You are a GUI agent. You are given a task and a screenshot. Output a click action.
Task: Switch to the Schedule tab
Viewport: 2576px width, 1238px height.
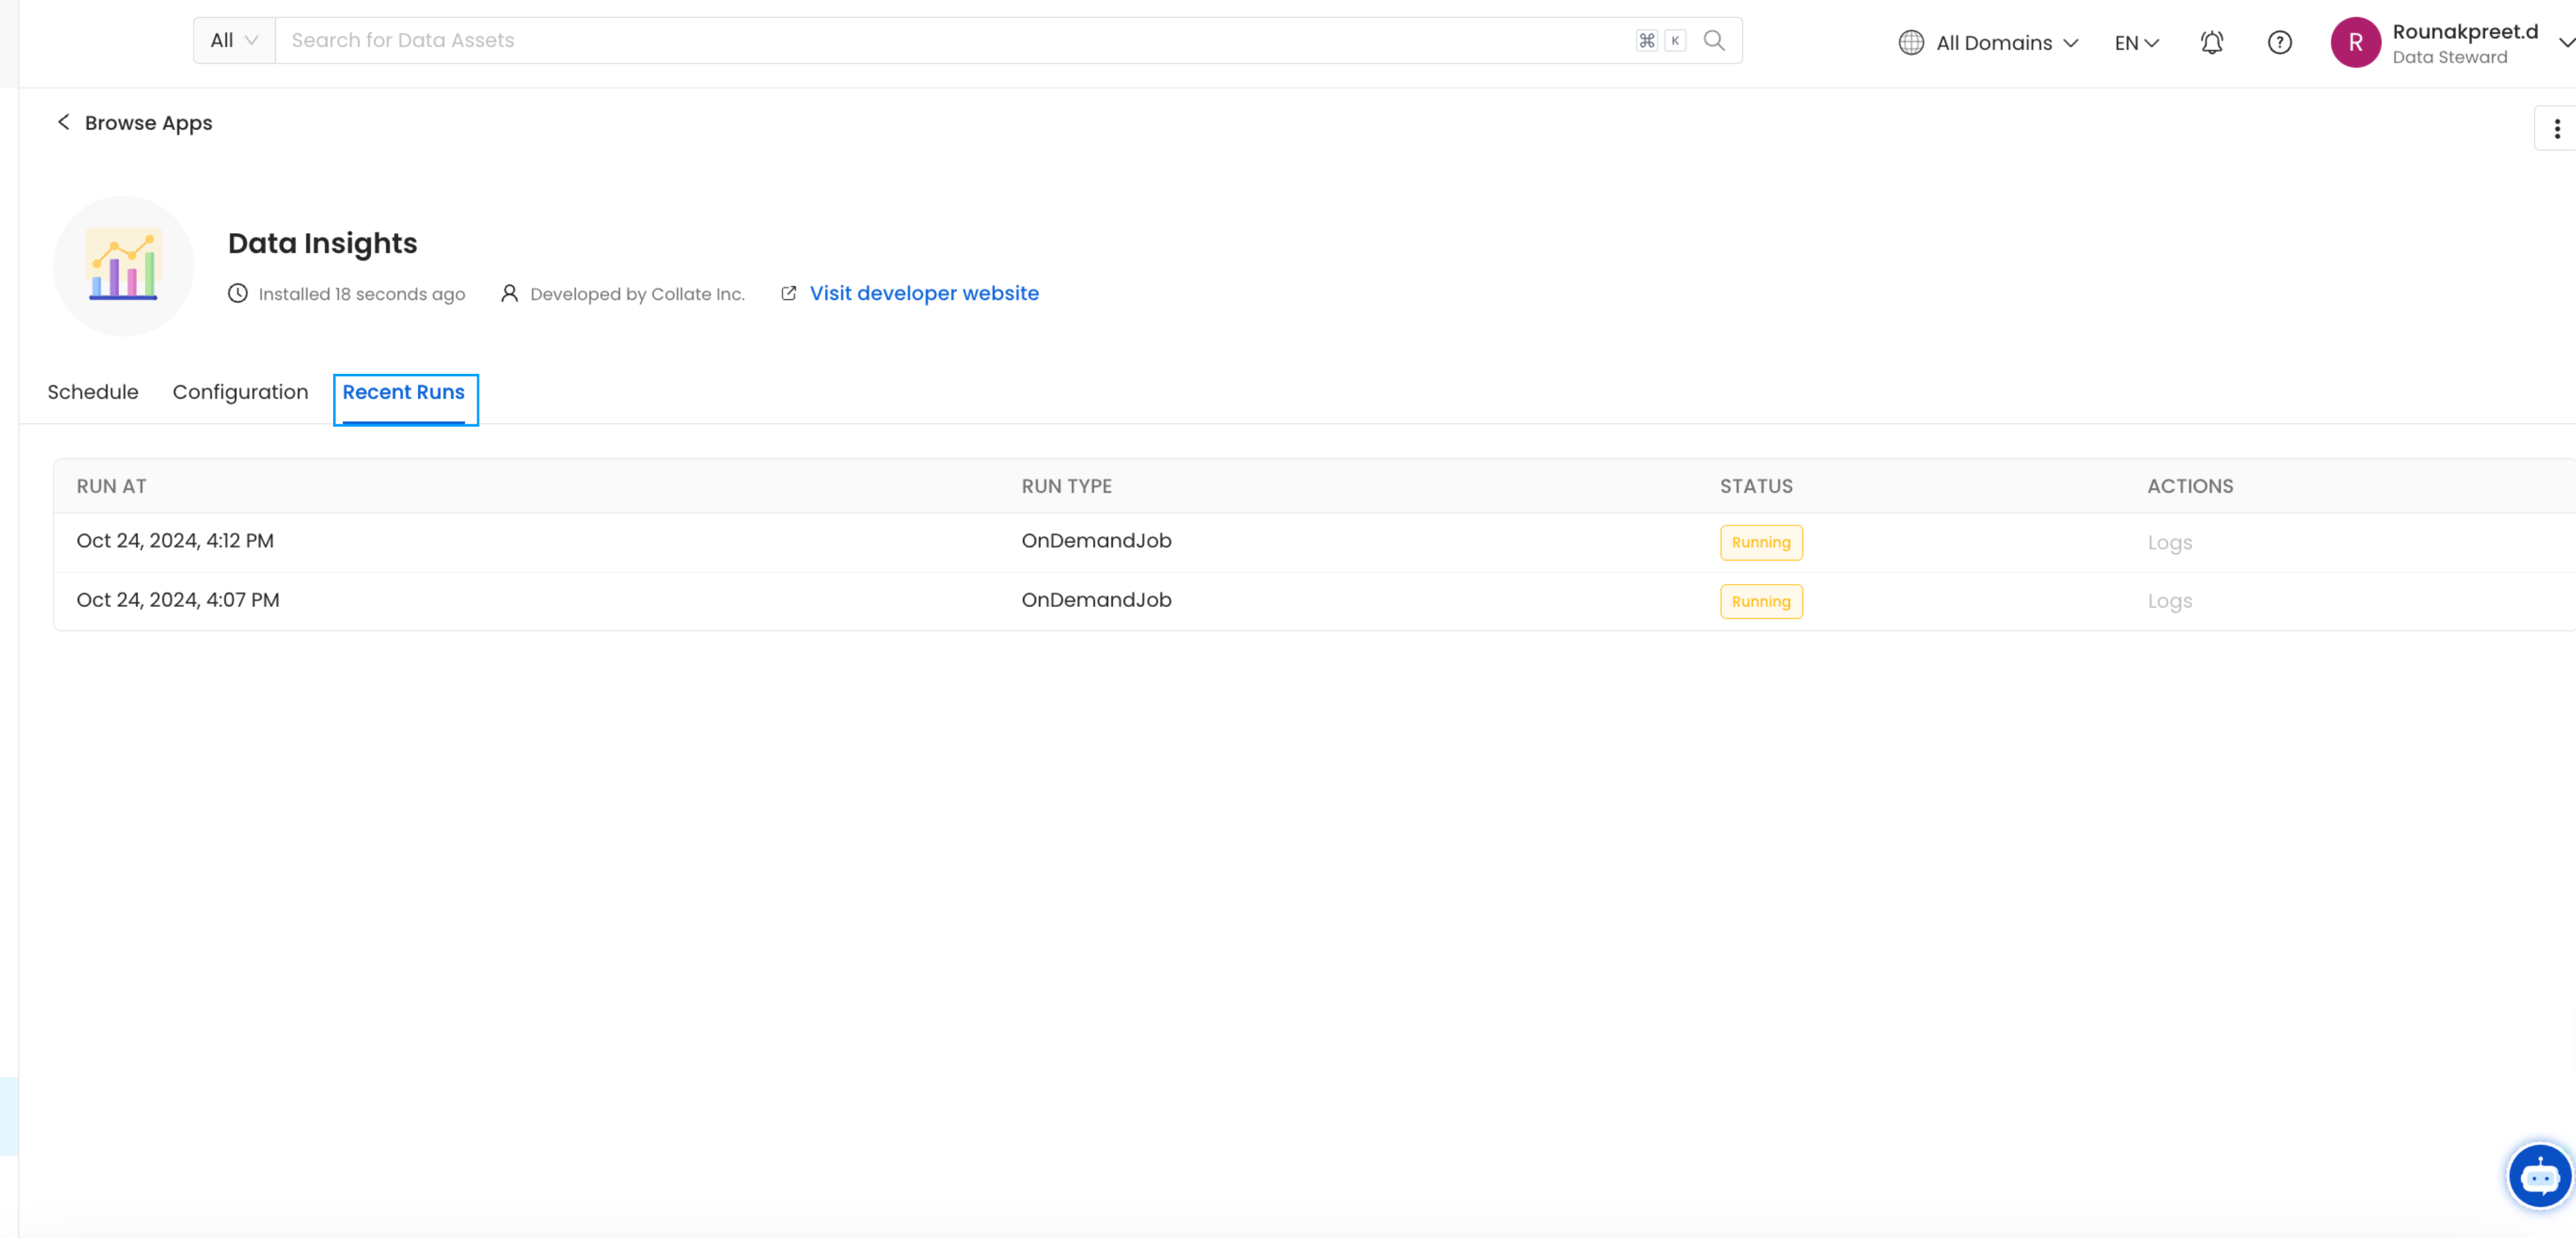(92, 392)
